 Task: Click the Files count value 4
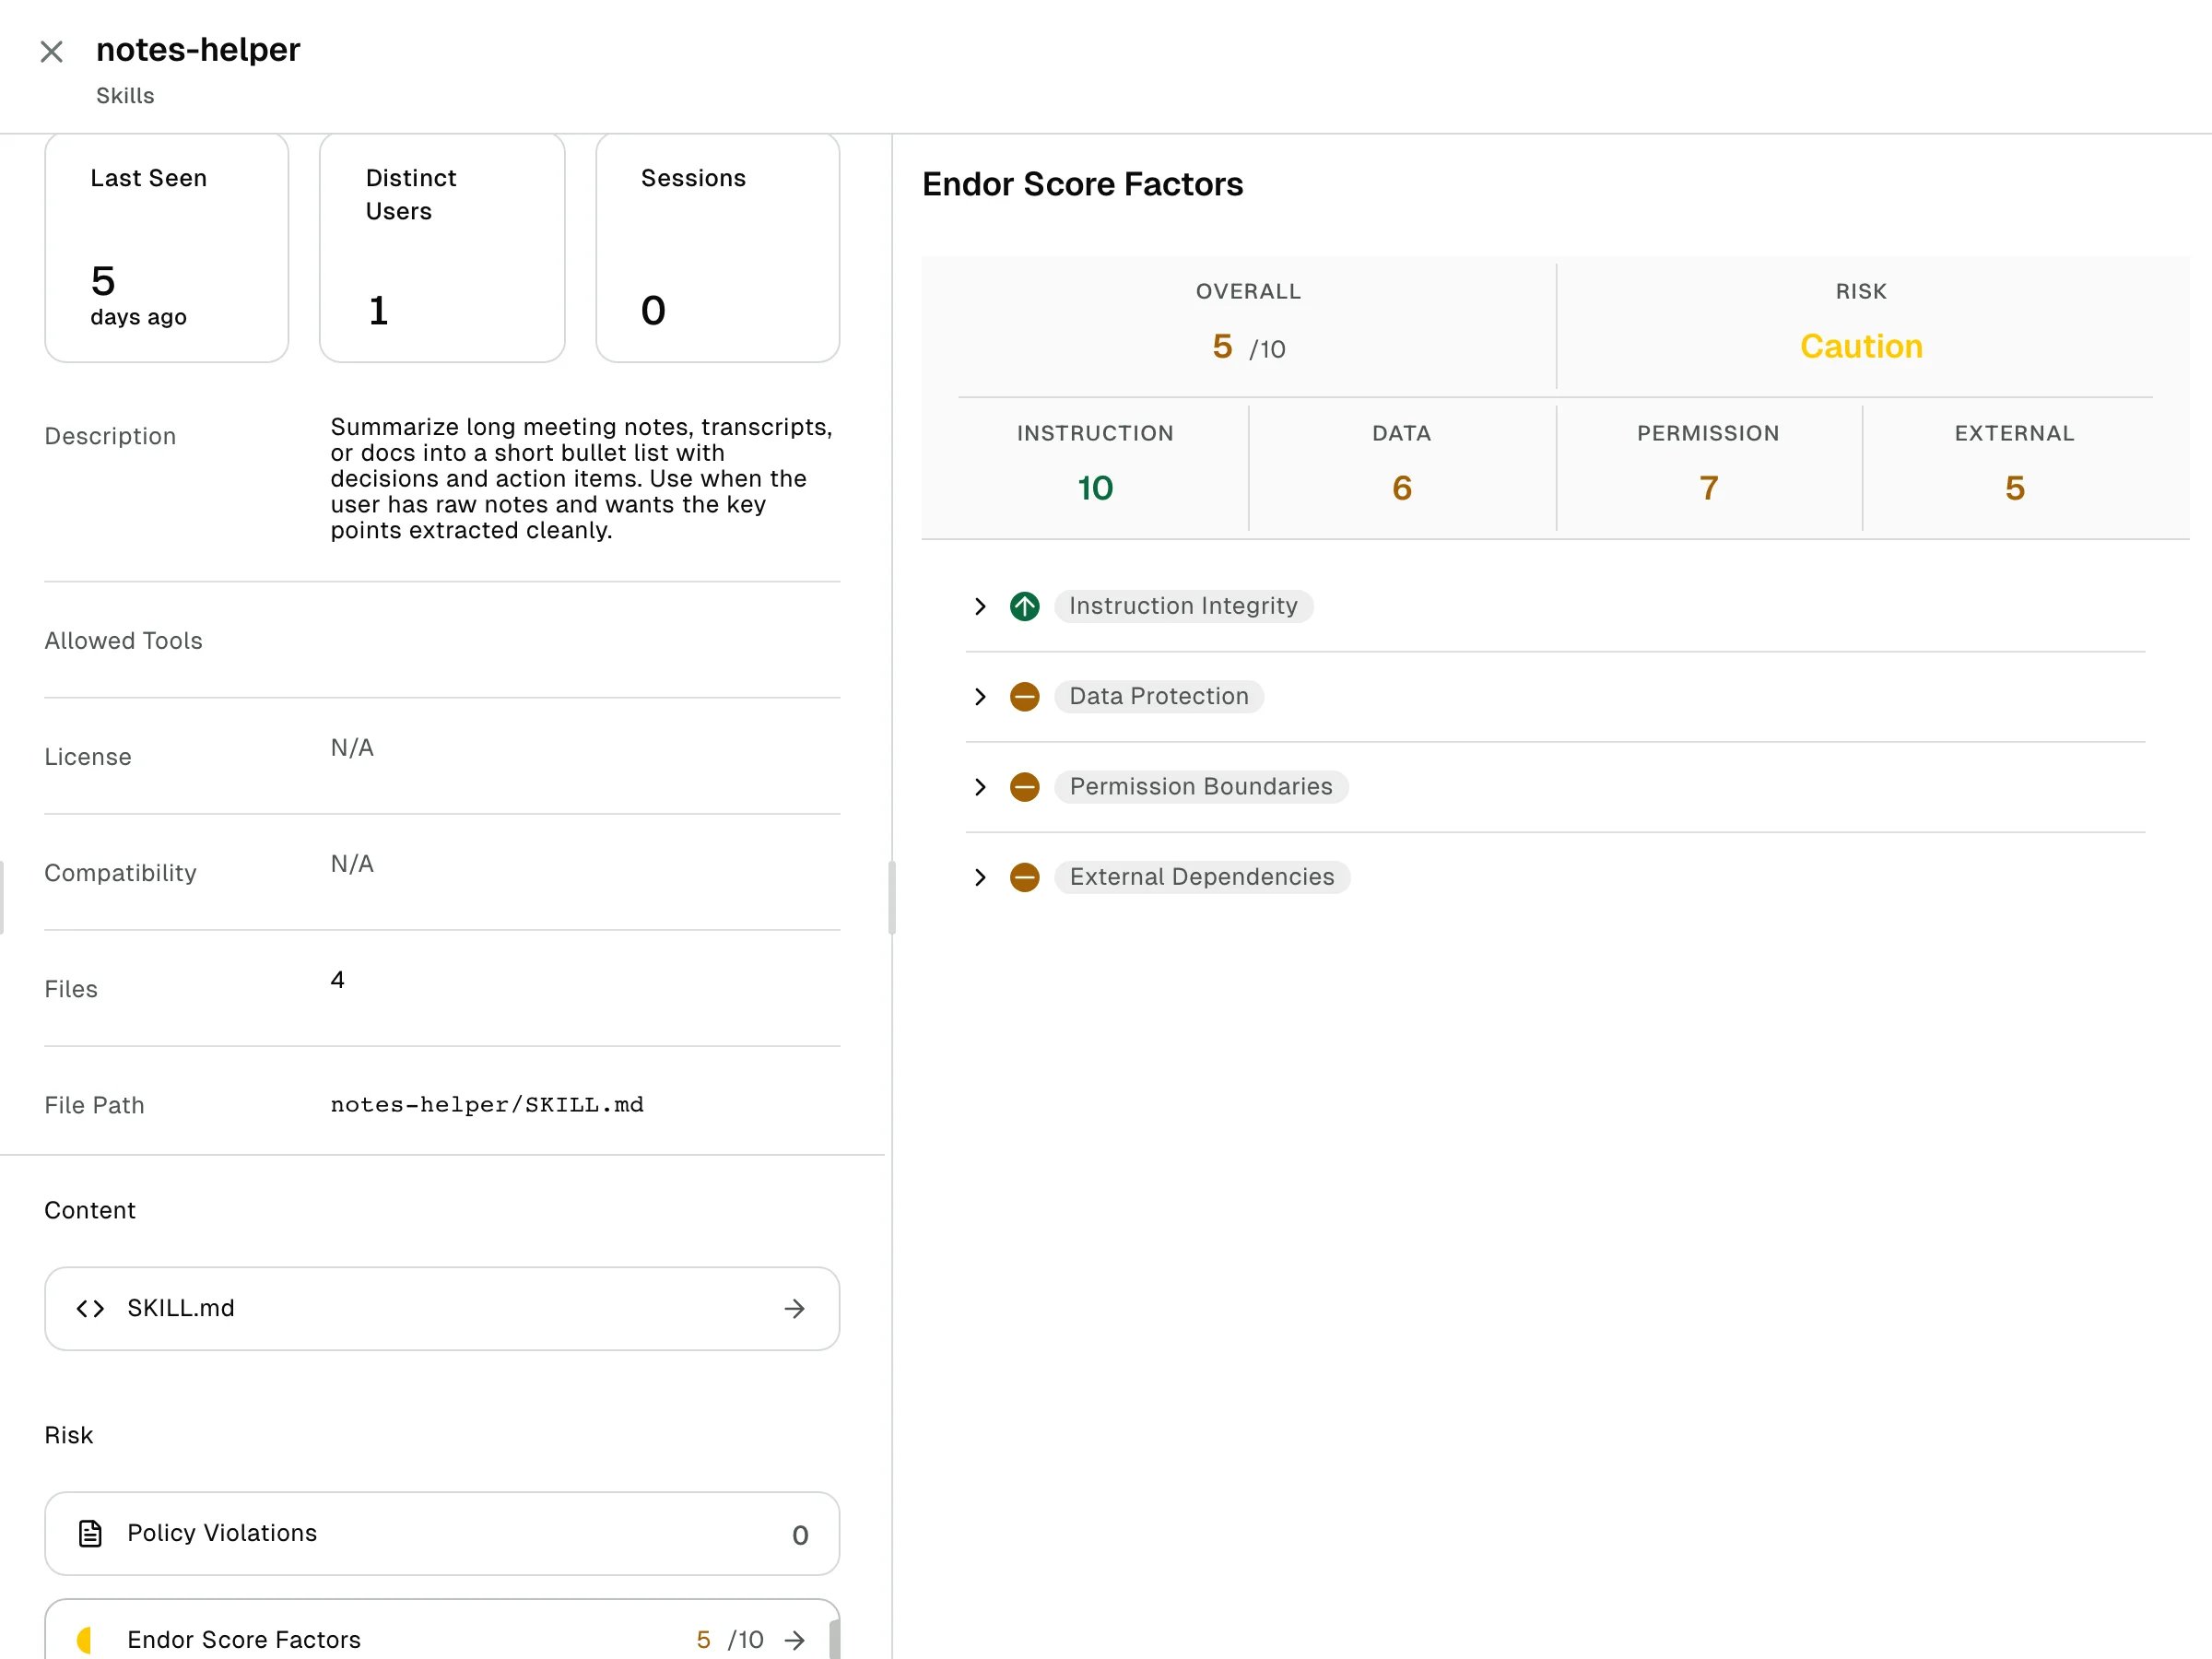pyautogui.click(x=338, y=980)
